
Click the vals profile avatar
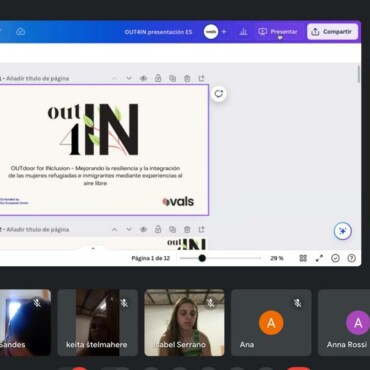[211, 32]
